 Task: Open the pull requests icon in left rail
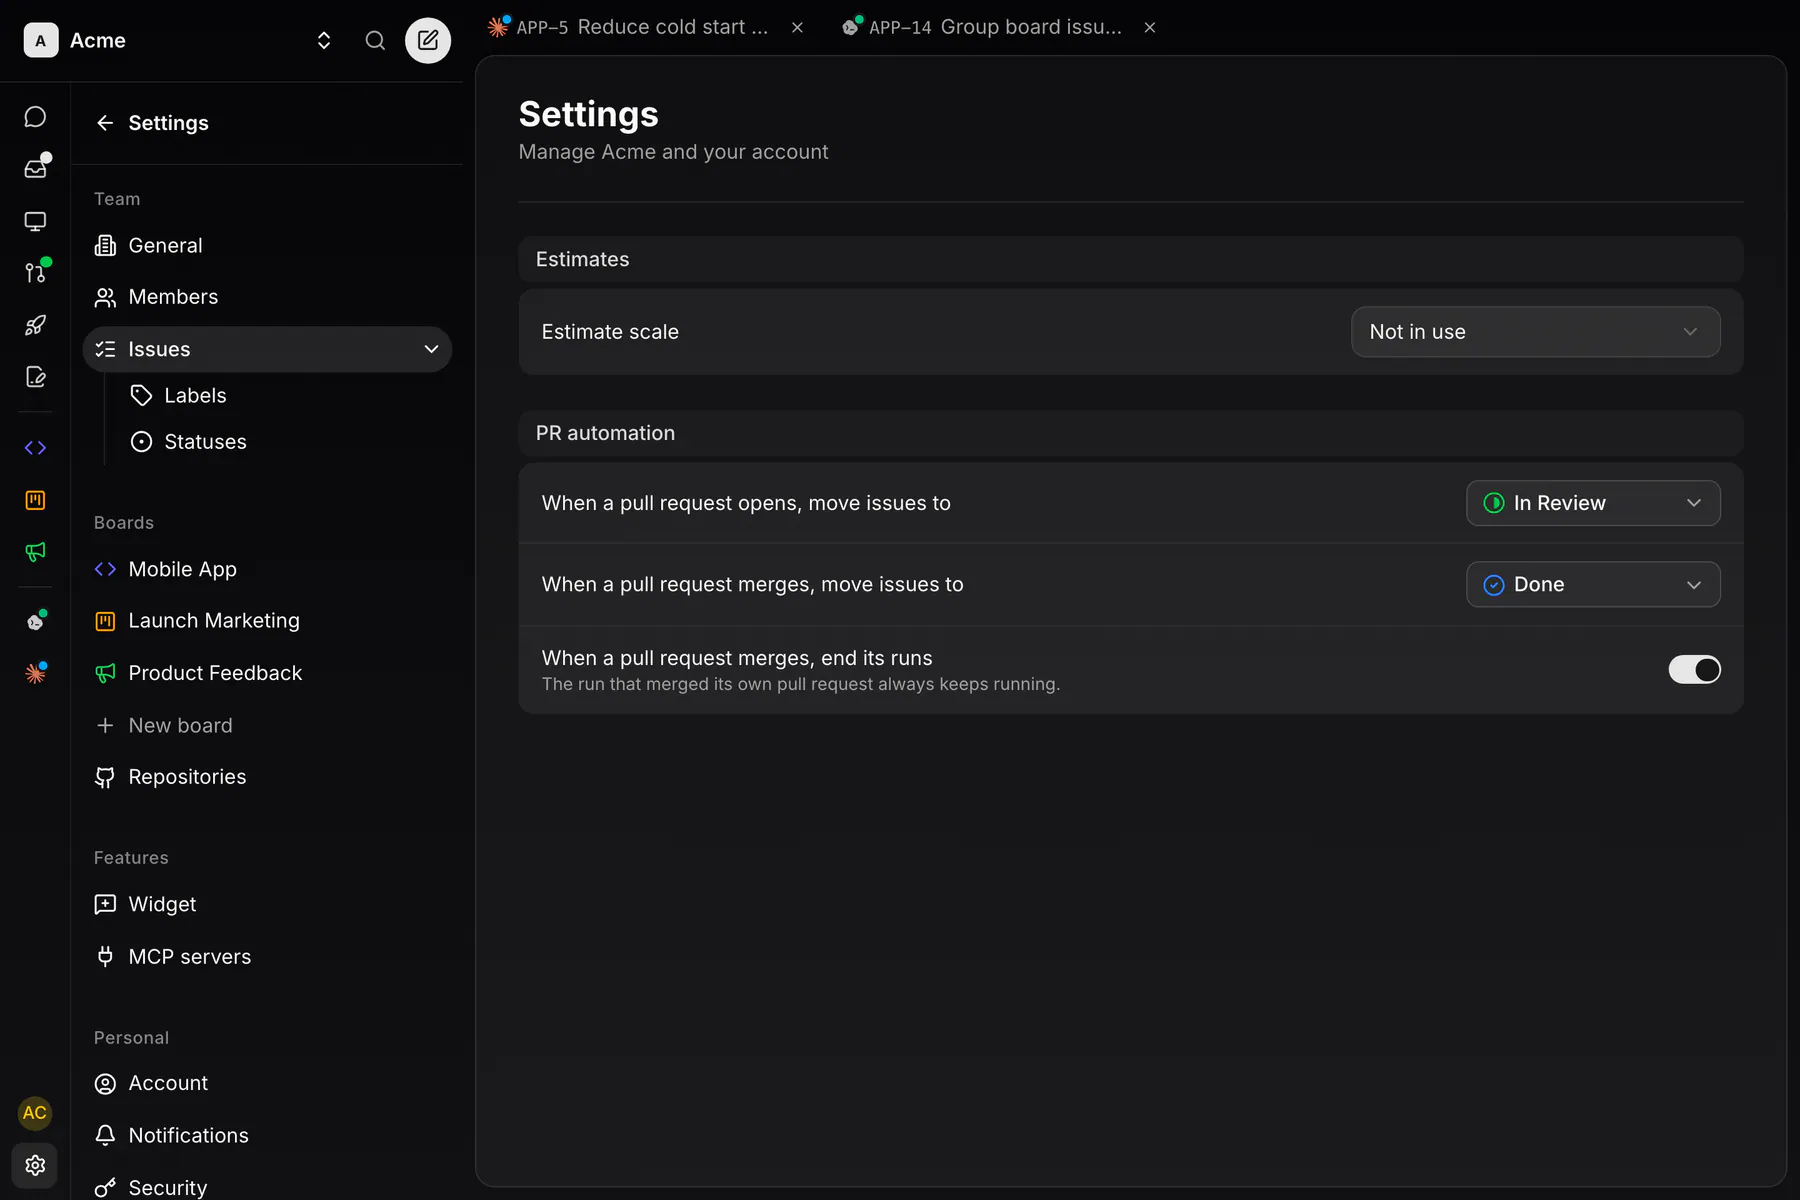[x=35, y=273]
